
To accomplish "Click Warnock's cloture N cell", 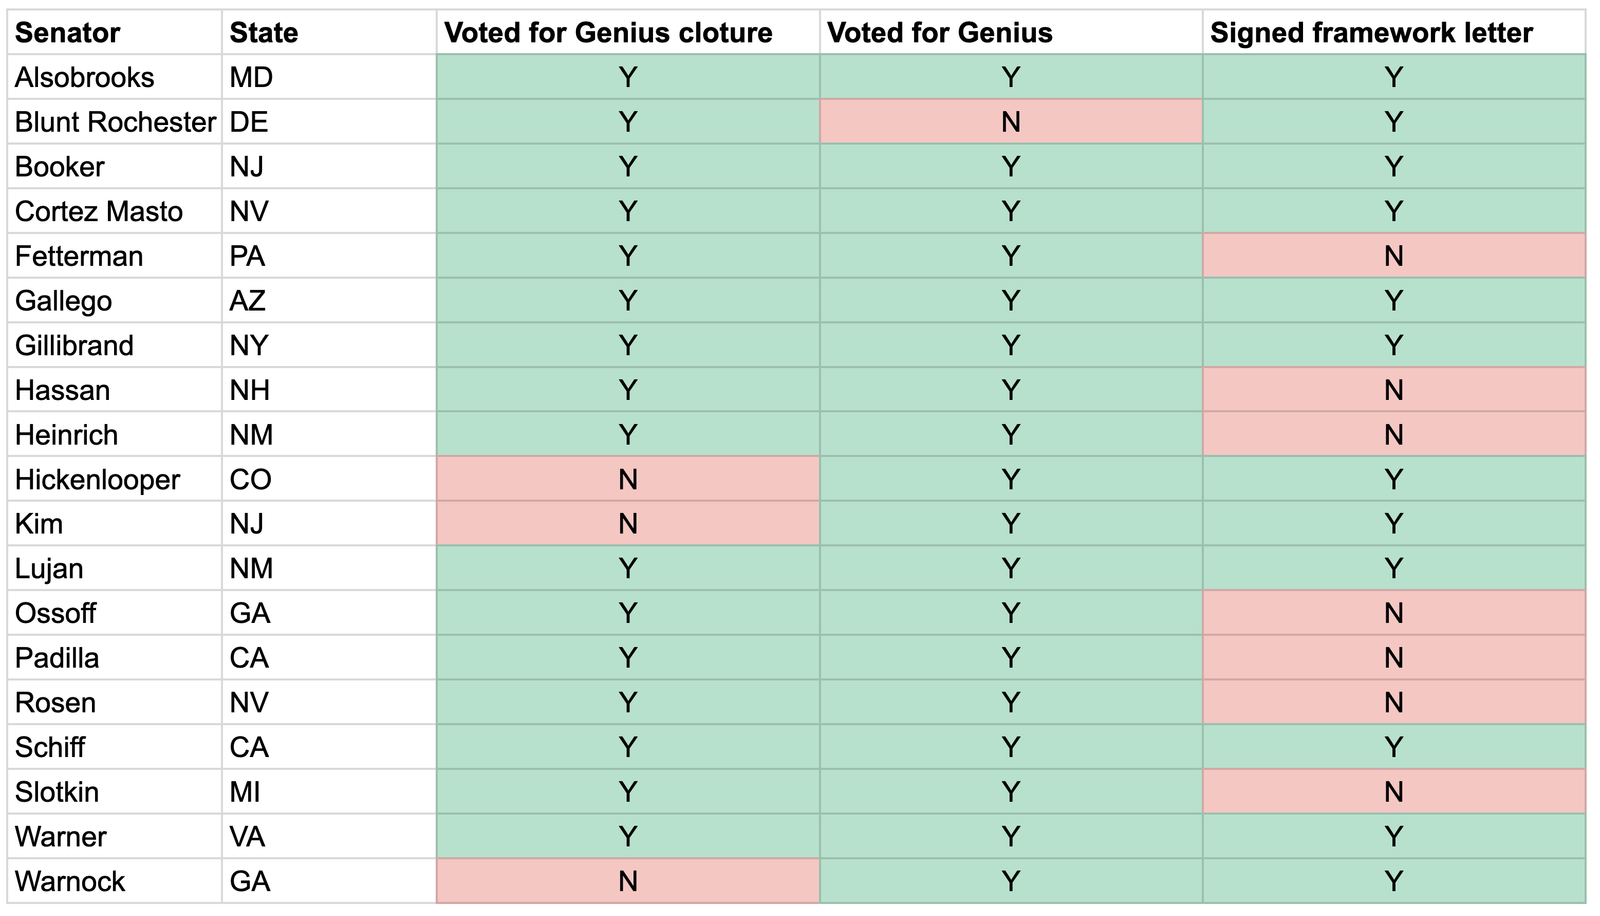I will (x=628, y=881).
